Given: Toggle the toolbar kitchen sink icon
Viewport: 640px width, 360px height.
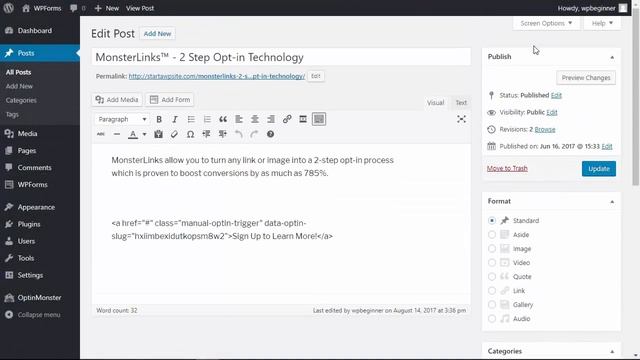Looking at the screenshot, I should coord(319,119).
